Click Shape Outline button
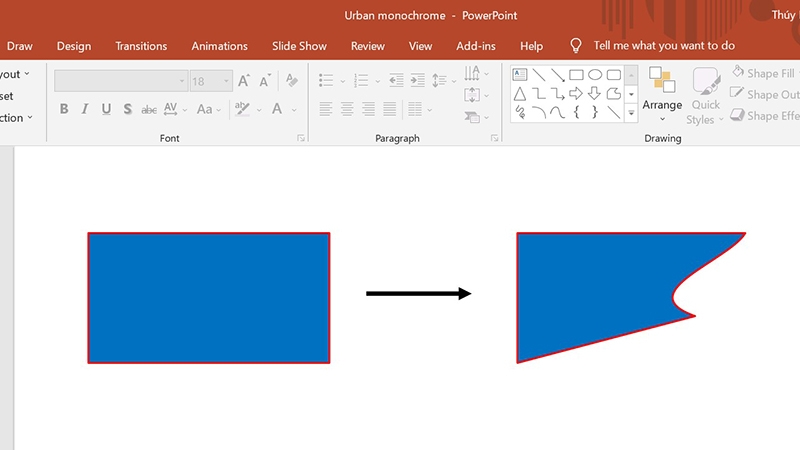The image size is (800, 450). 764,94
